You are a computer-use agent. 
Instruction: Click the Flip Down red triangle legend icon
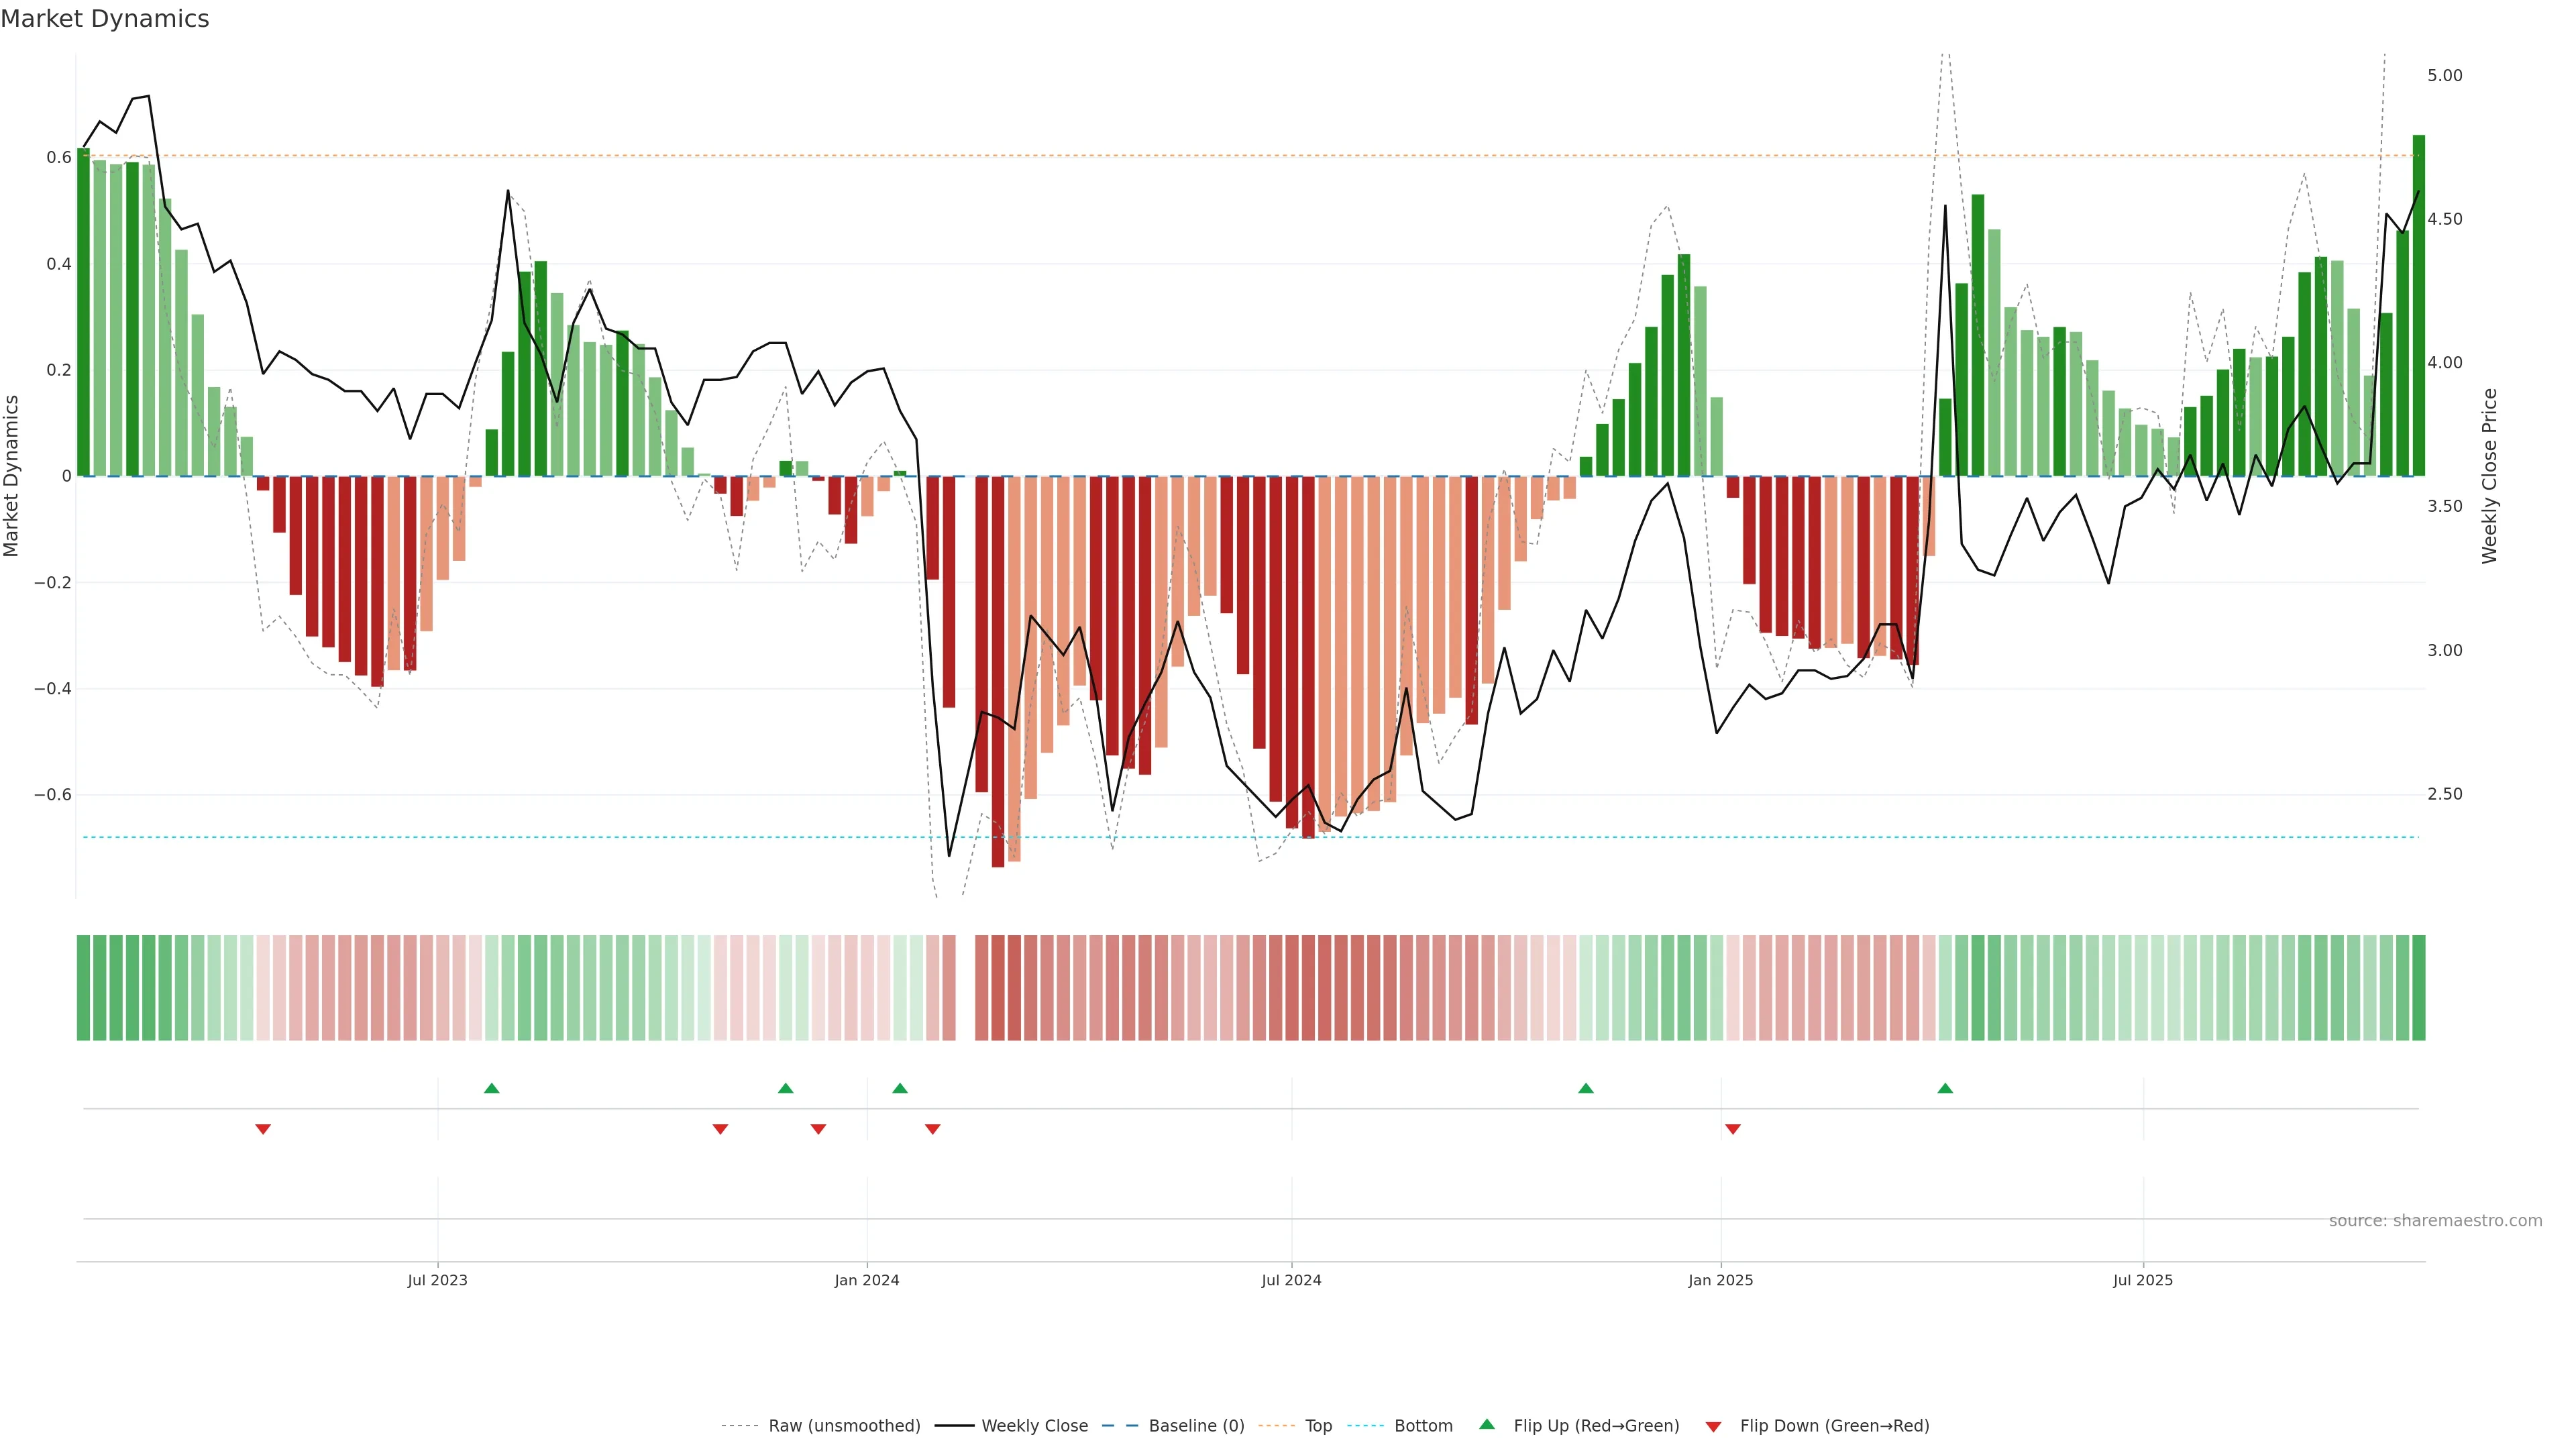[x=1713, y=1427]
